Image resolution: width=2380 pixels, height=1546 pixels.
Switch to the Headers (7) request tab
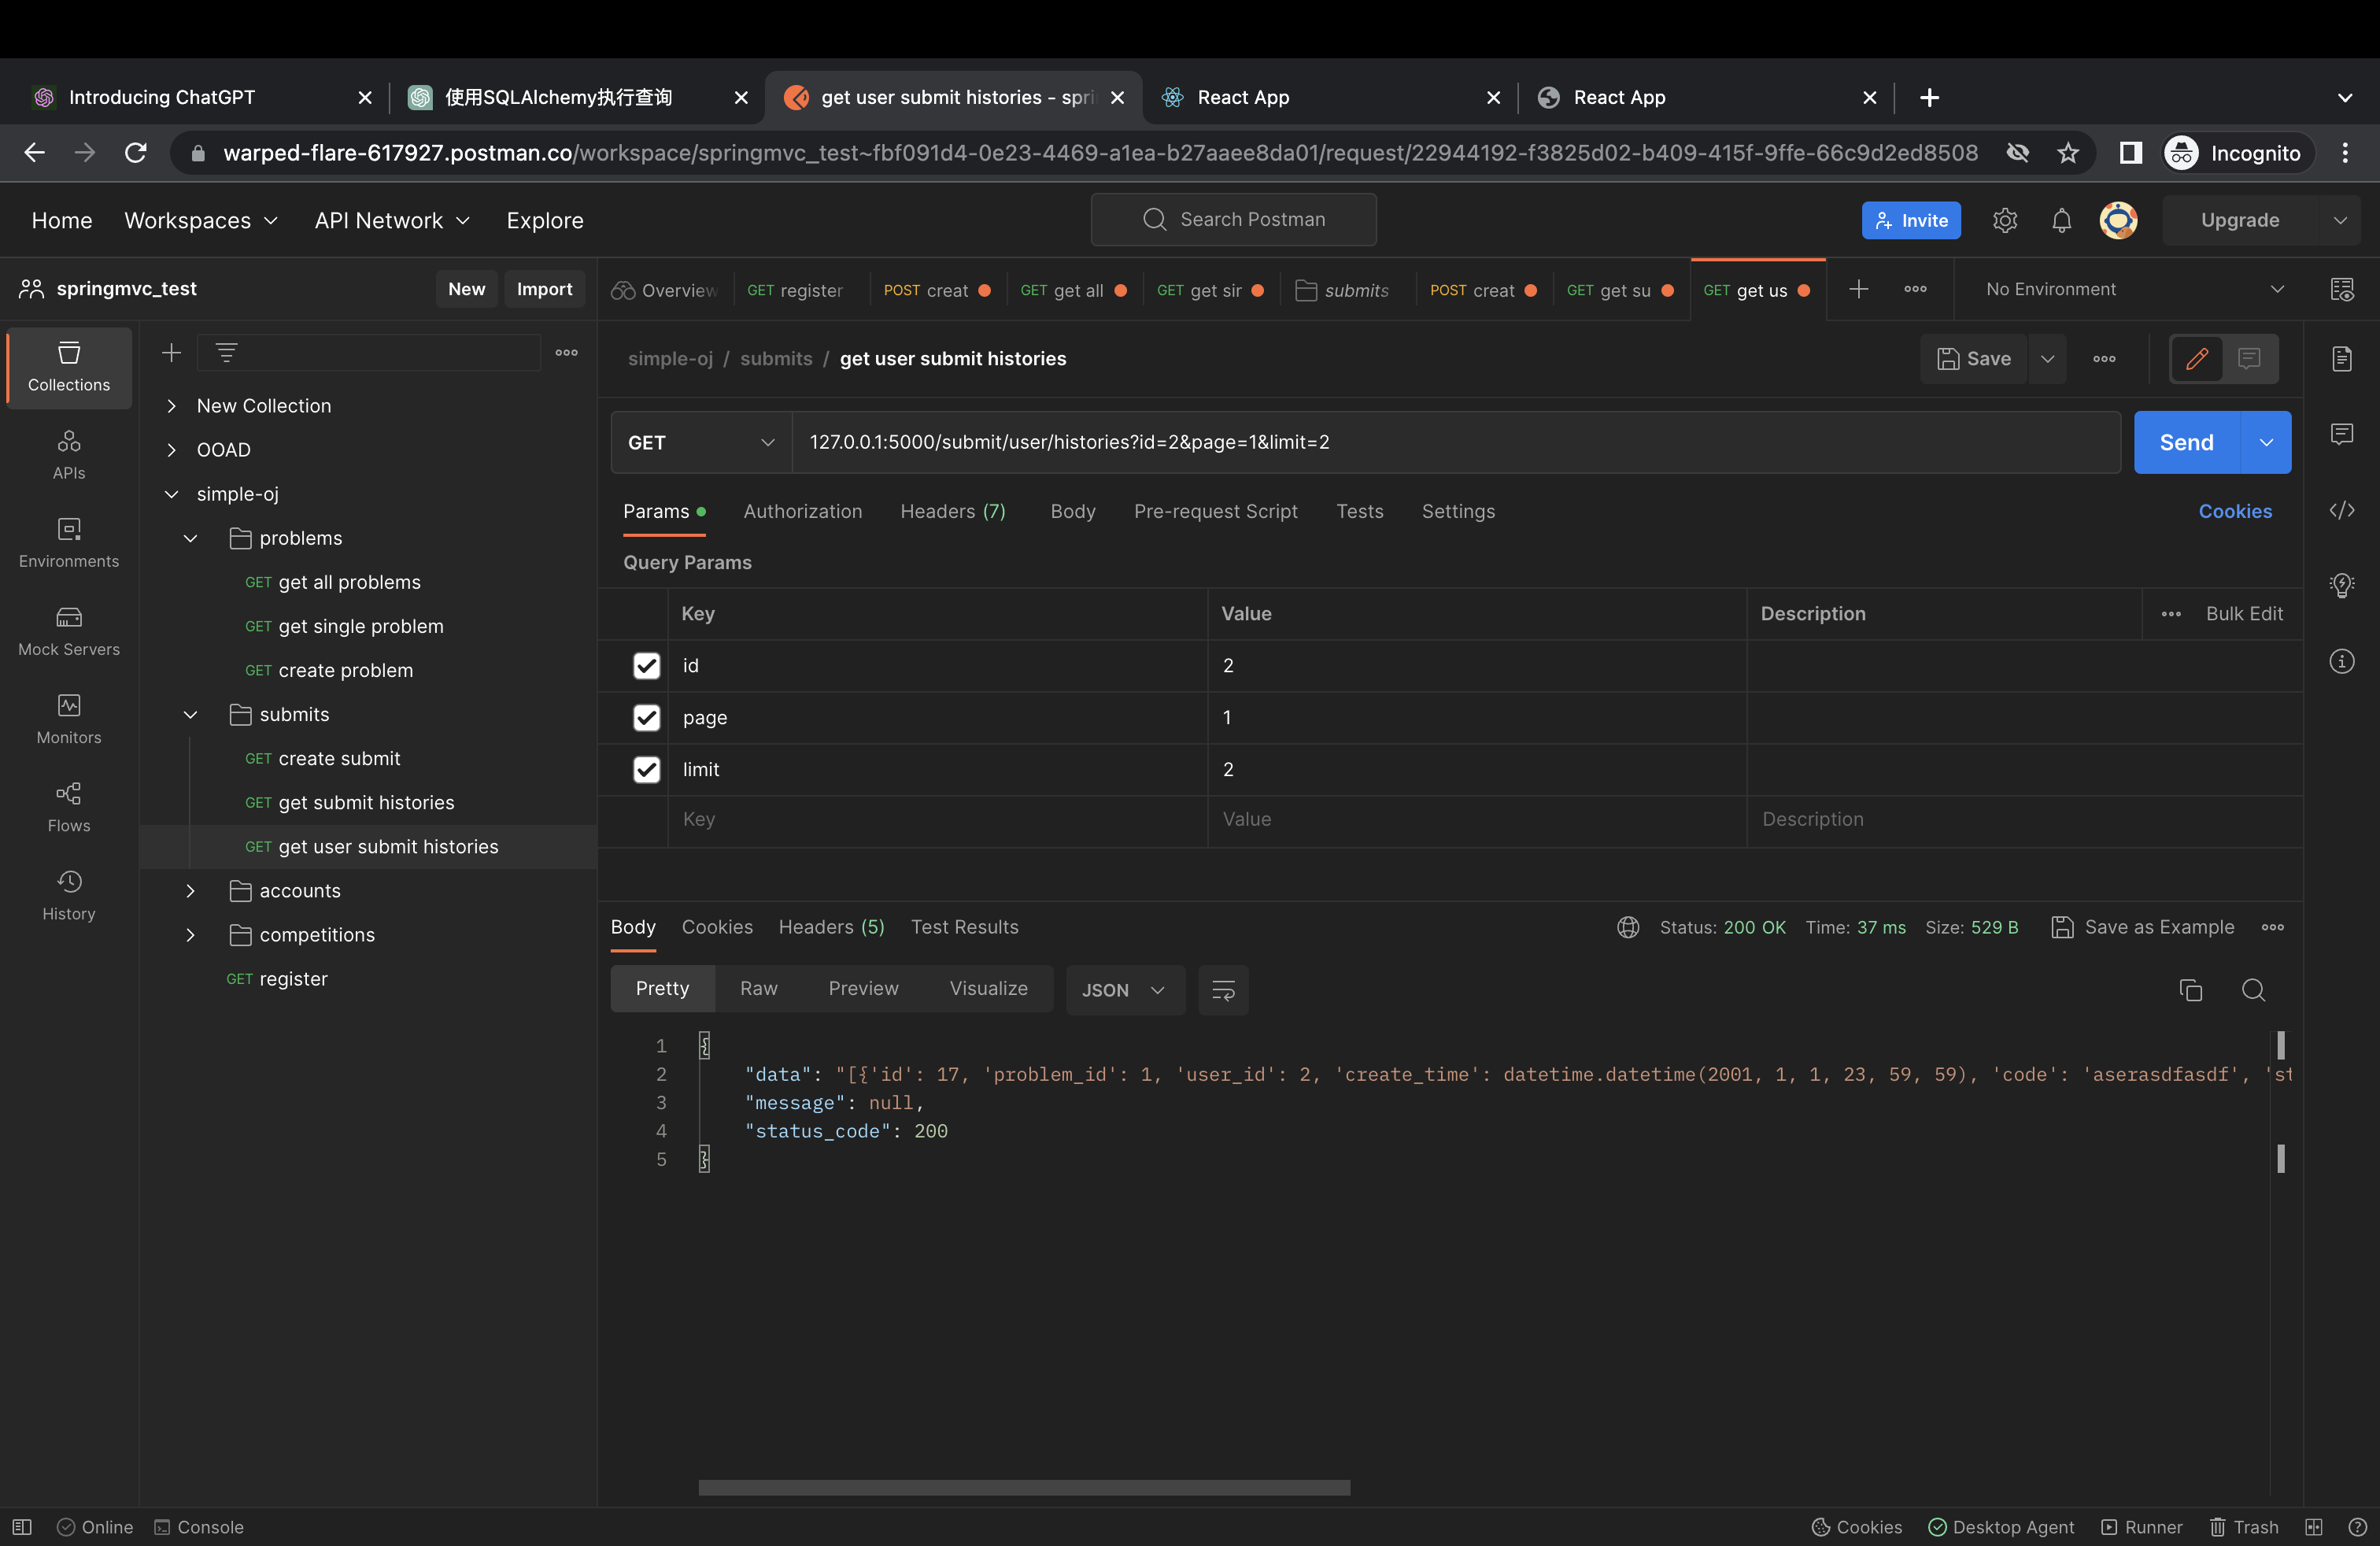pyautogui.click(x=952, y=511)
